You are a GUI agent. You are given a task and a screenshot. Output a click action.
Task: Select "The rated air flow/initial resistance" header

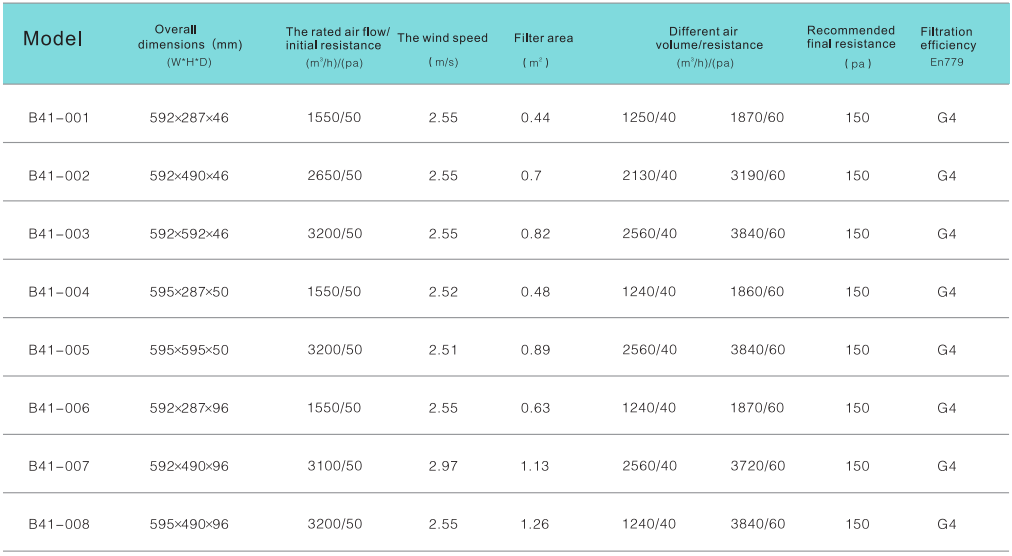tap(337, 39)
